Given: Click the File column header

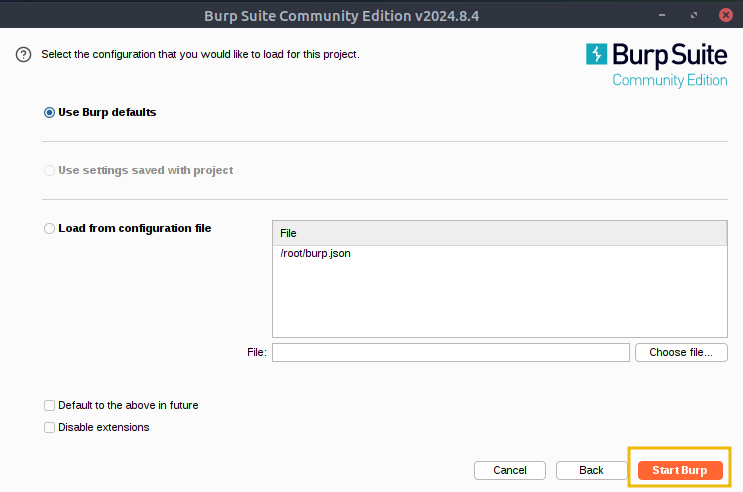Looking at the screenshot, I should coord(499,233).
